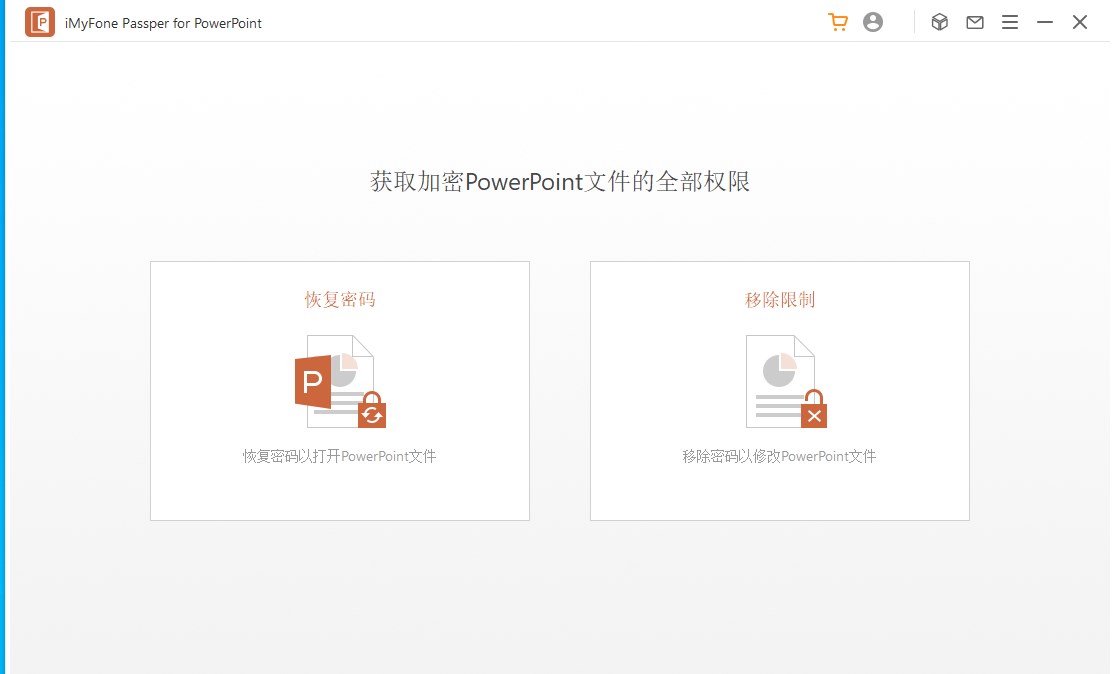Click the 恢复密码 heading text

pyautogui.click(x=339, y=299)
